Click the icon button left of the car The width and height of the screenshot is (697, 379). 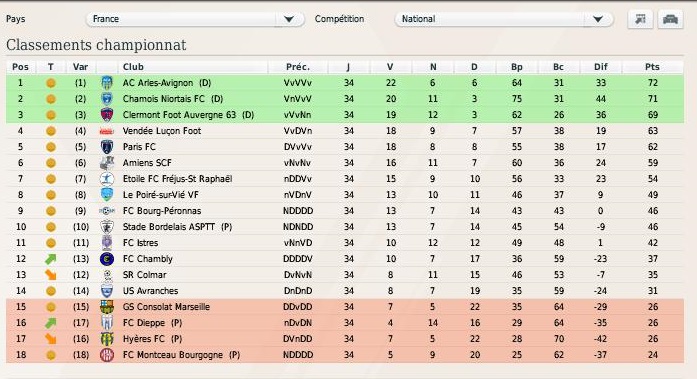pos(640,19)
